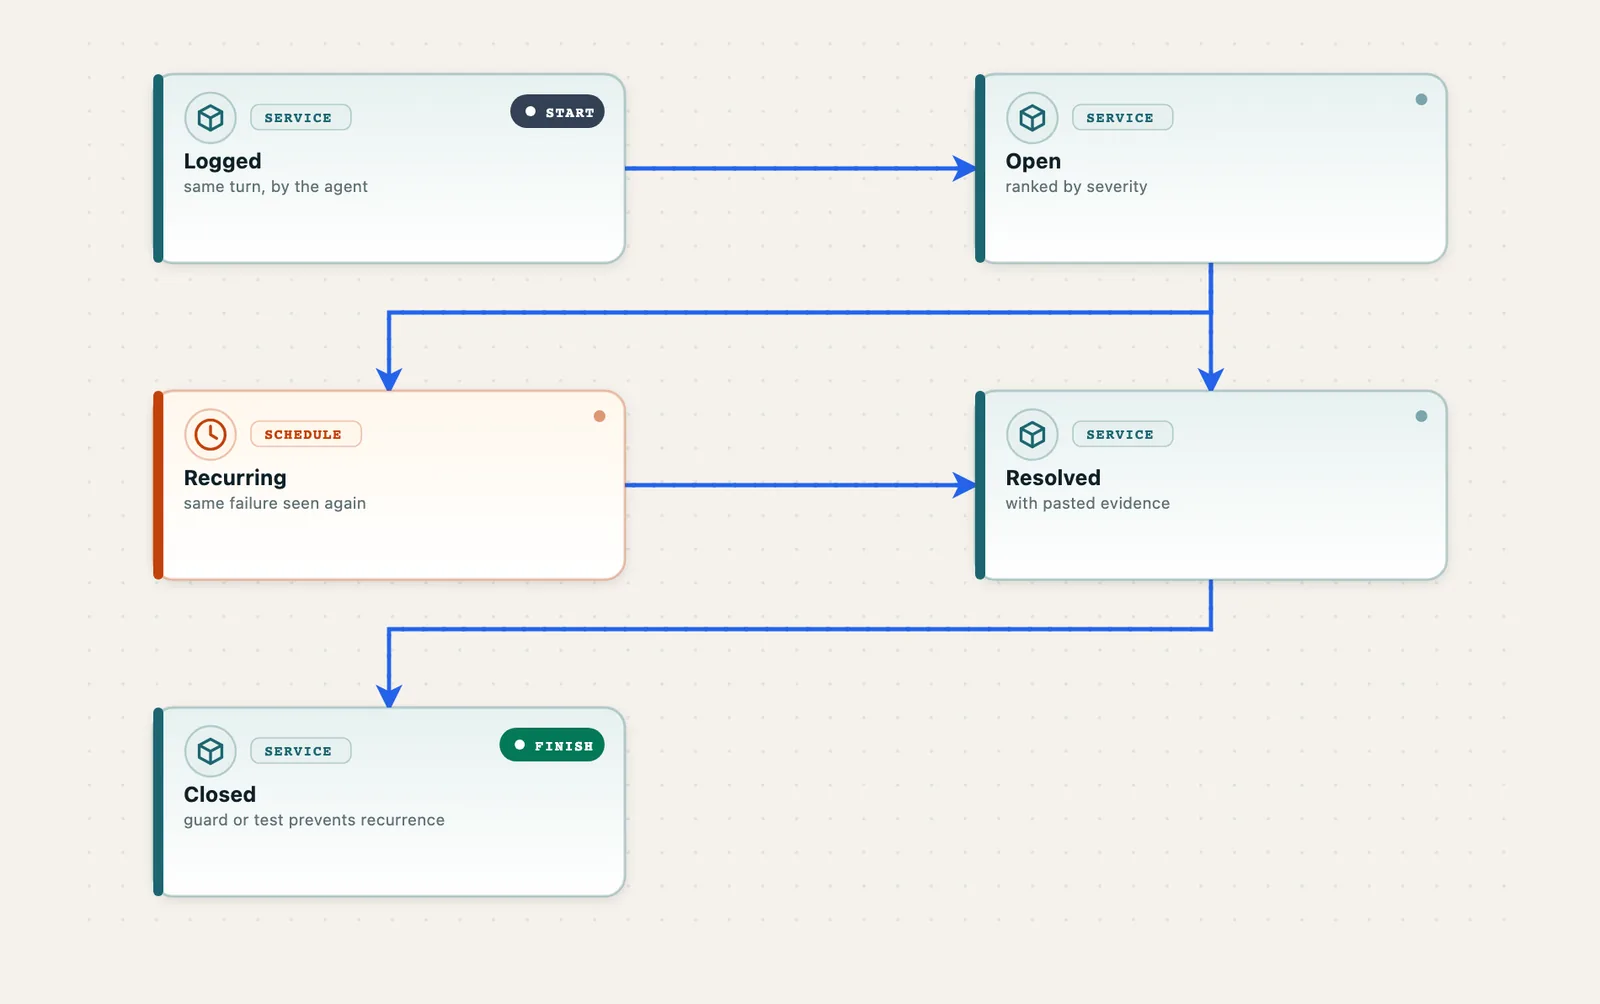
Task: Click the cube icon on the Resolved node
Action: [x=1032, y=435]
